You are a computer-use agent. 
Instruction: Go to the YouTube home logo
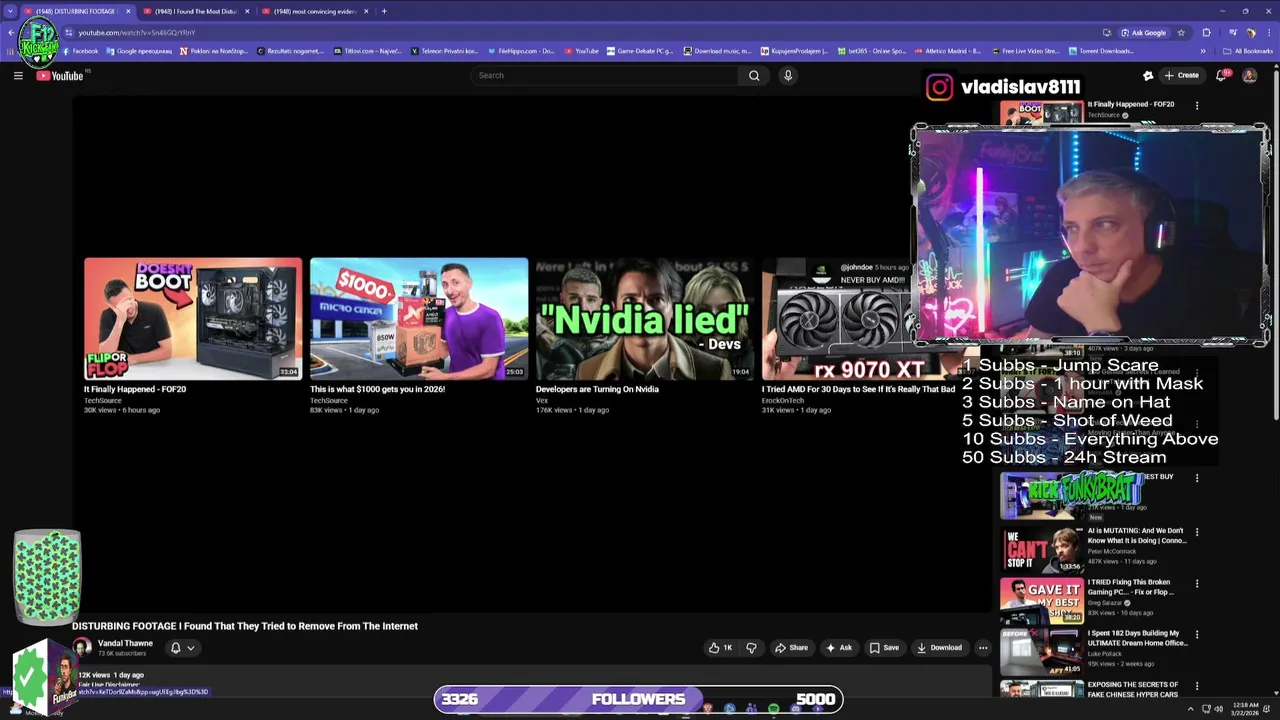pos(60,76)
